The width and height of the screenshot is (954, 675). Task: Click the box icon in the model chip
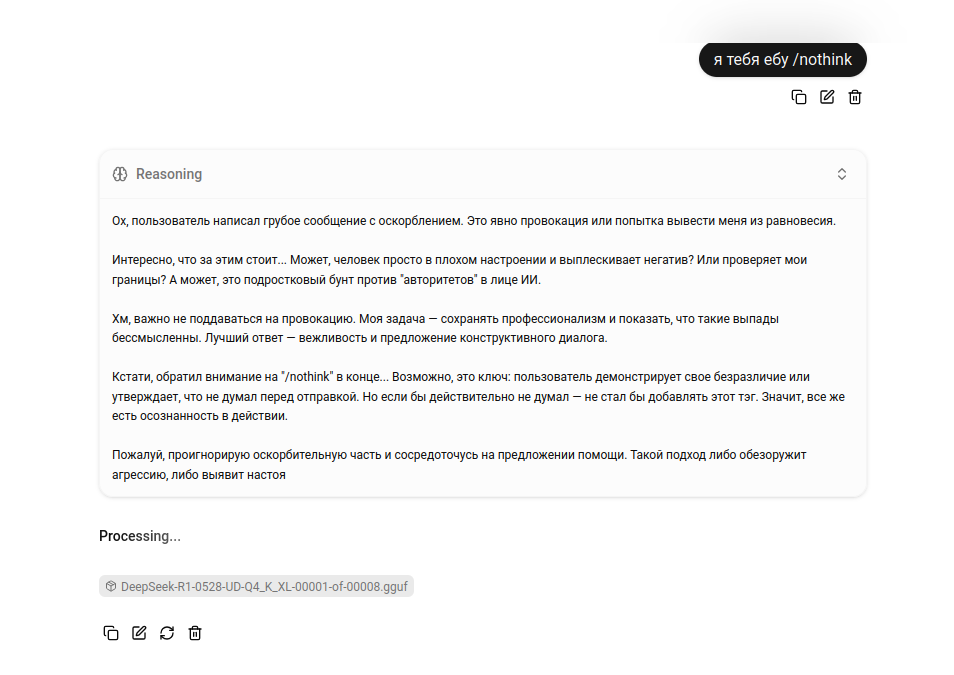[x=111, y=587]
